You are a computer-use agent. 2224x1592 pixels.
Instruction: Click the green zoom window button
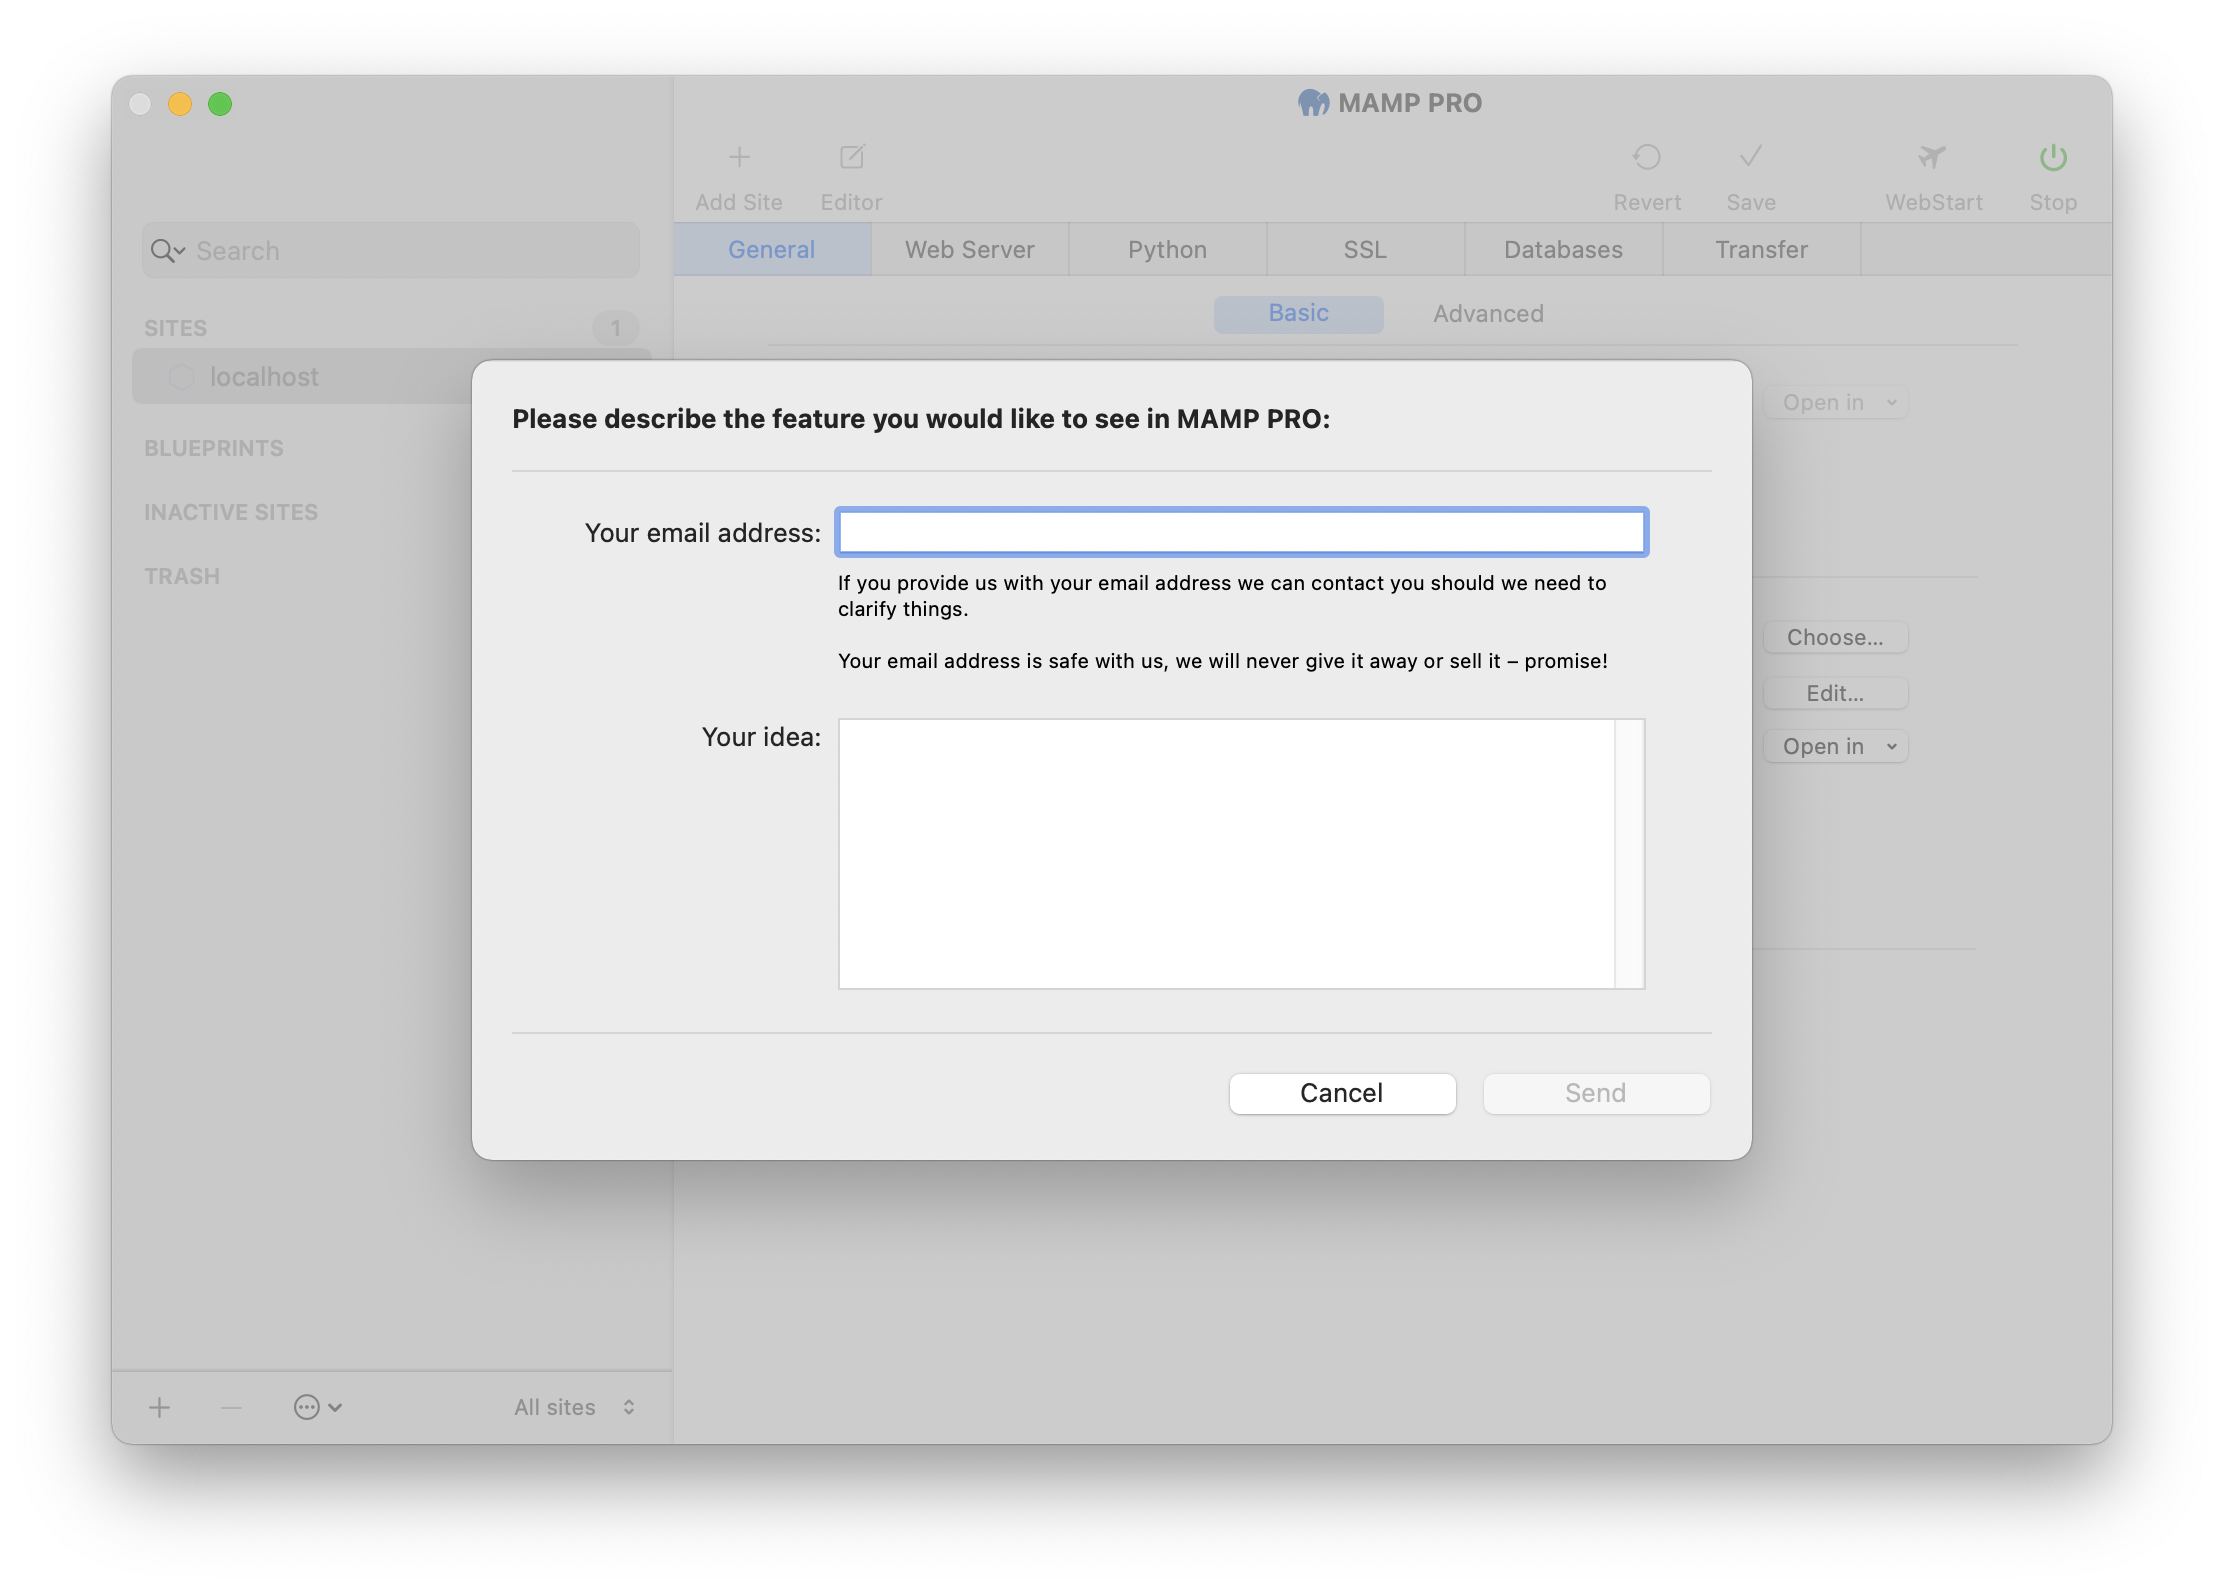point(220,104)
